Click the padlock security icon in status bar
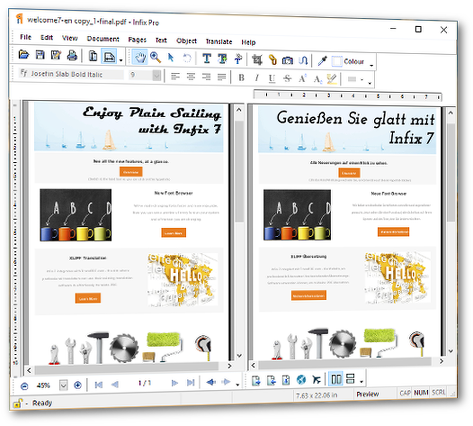 pos(17,403)
